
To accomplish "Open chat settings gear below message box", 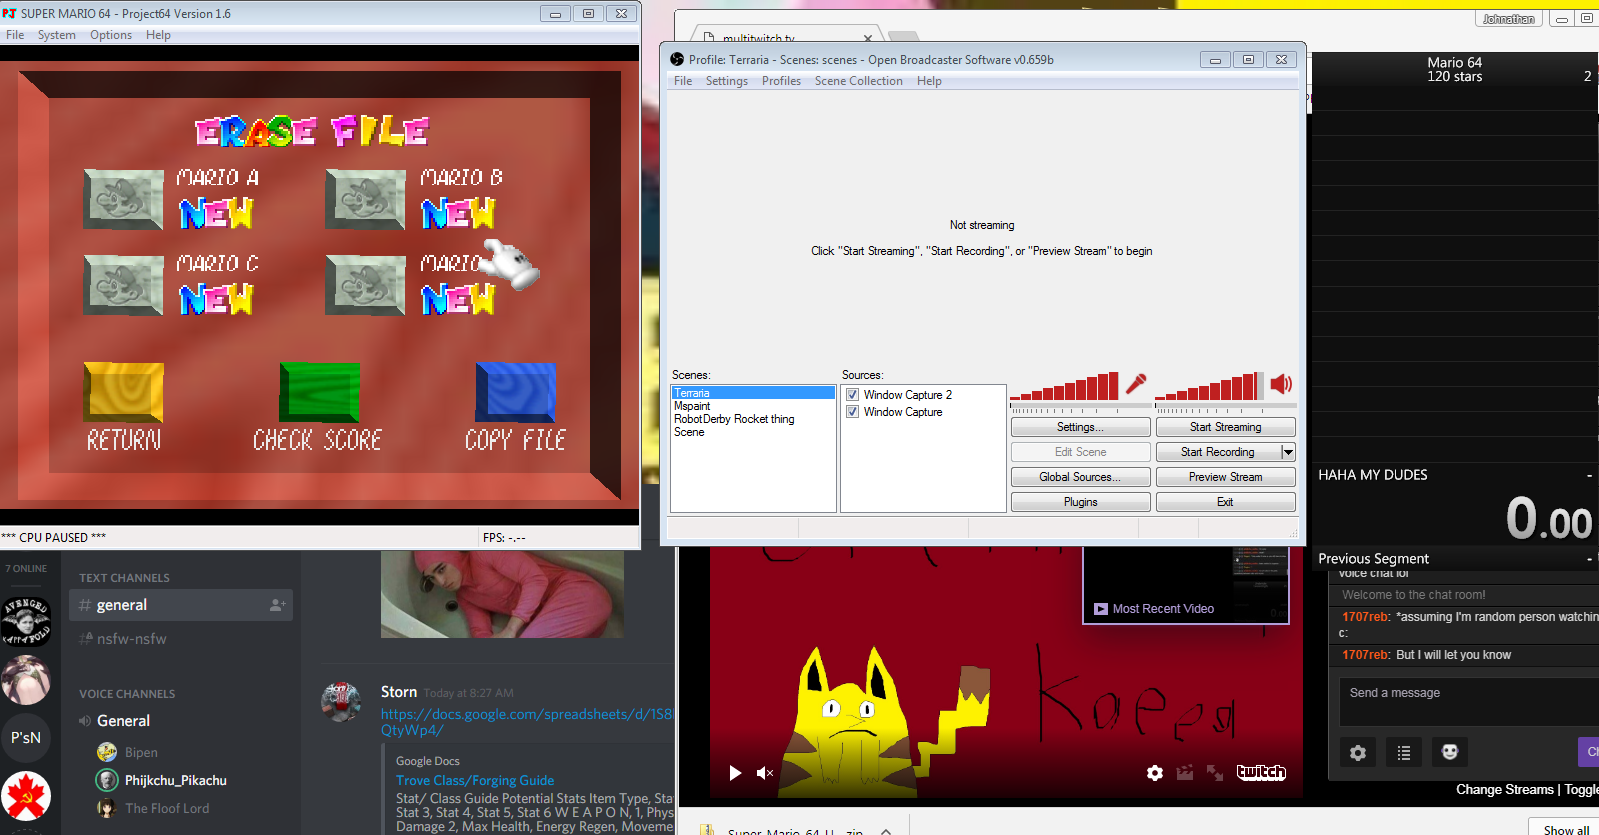I will 1358,752.
